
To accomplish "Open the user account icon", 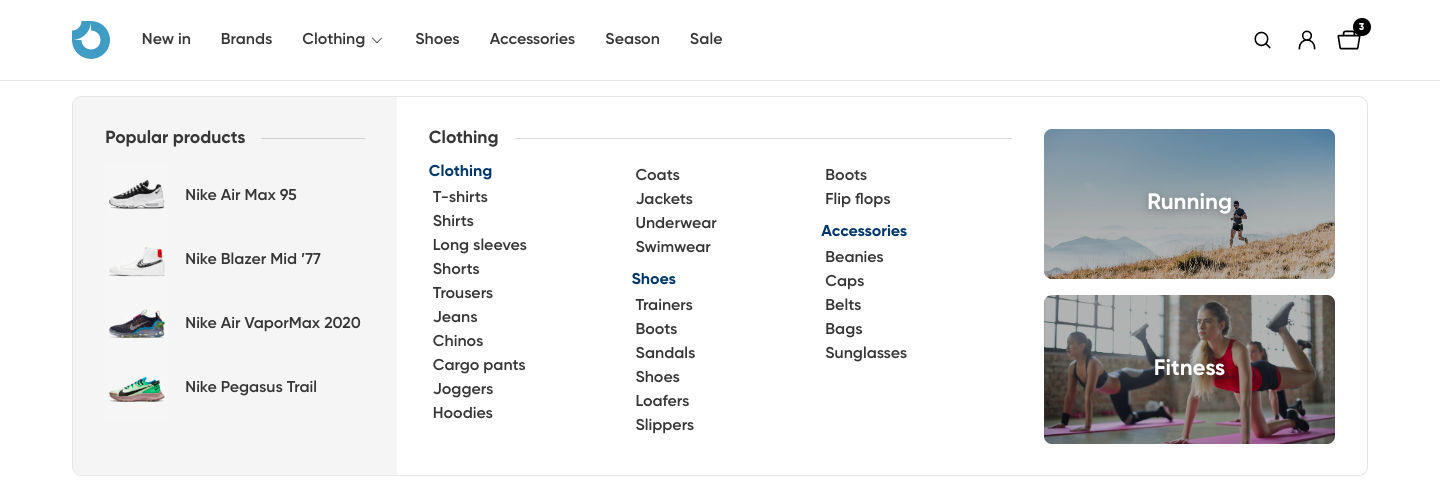I will click(1306, 40).
